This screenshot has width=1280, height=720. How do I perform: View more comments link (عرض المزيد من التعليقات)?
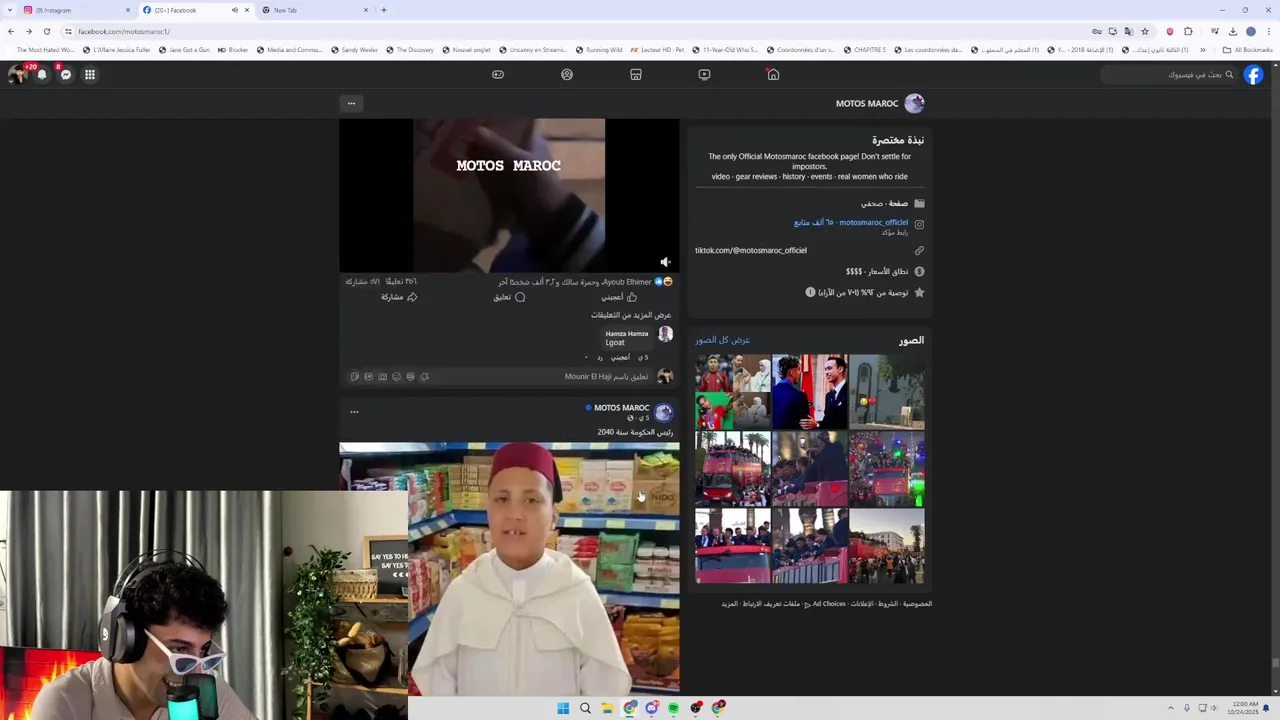pyautogui.click(x=631, y=315)
